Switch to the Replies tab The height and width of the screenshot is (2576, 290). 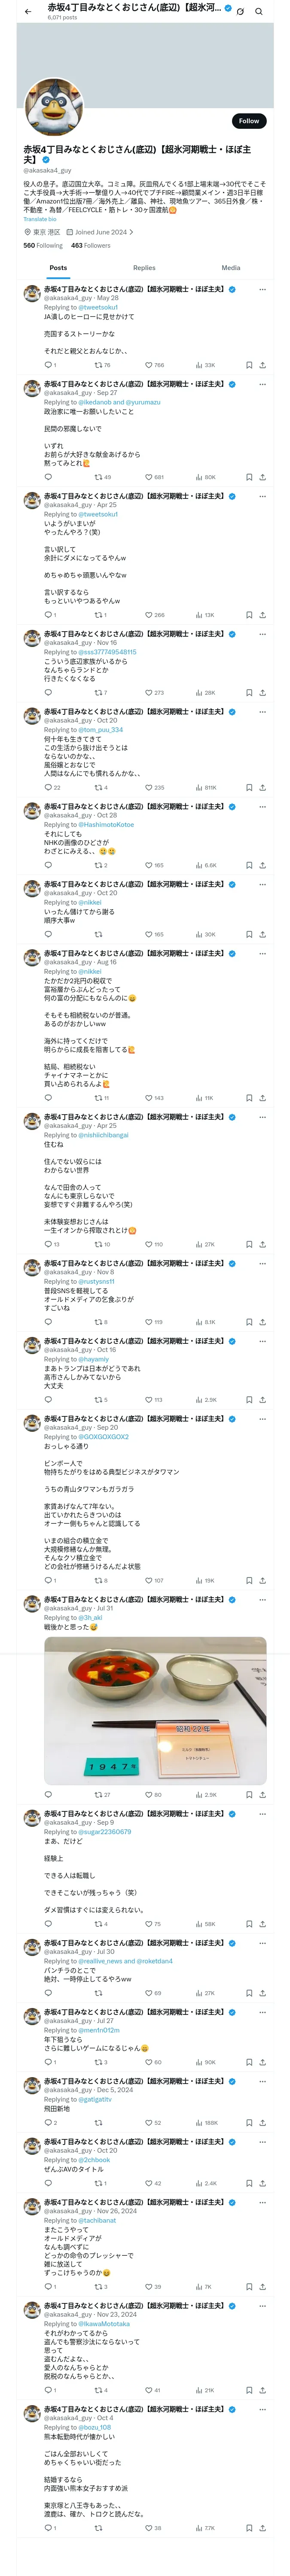(x=144, y=268)
